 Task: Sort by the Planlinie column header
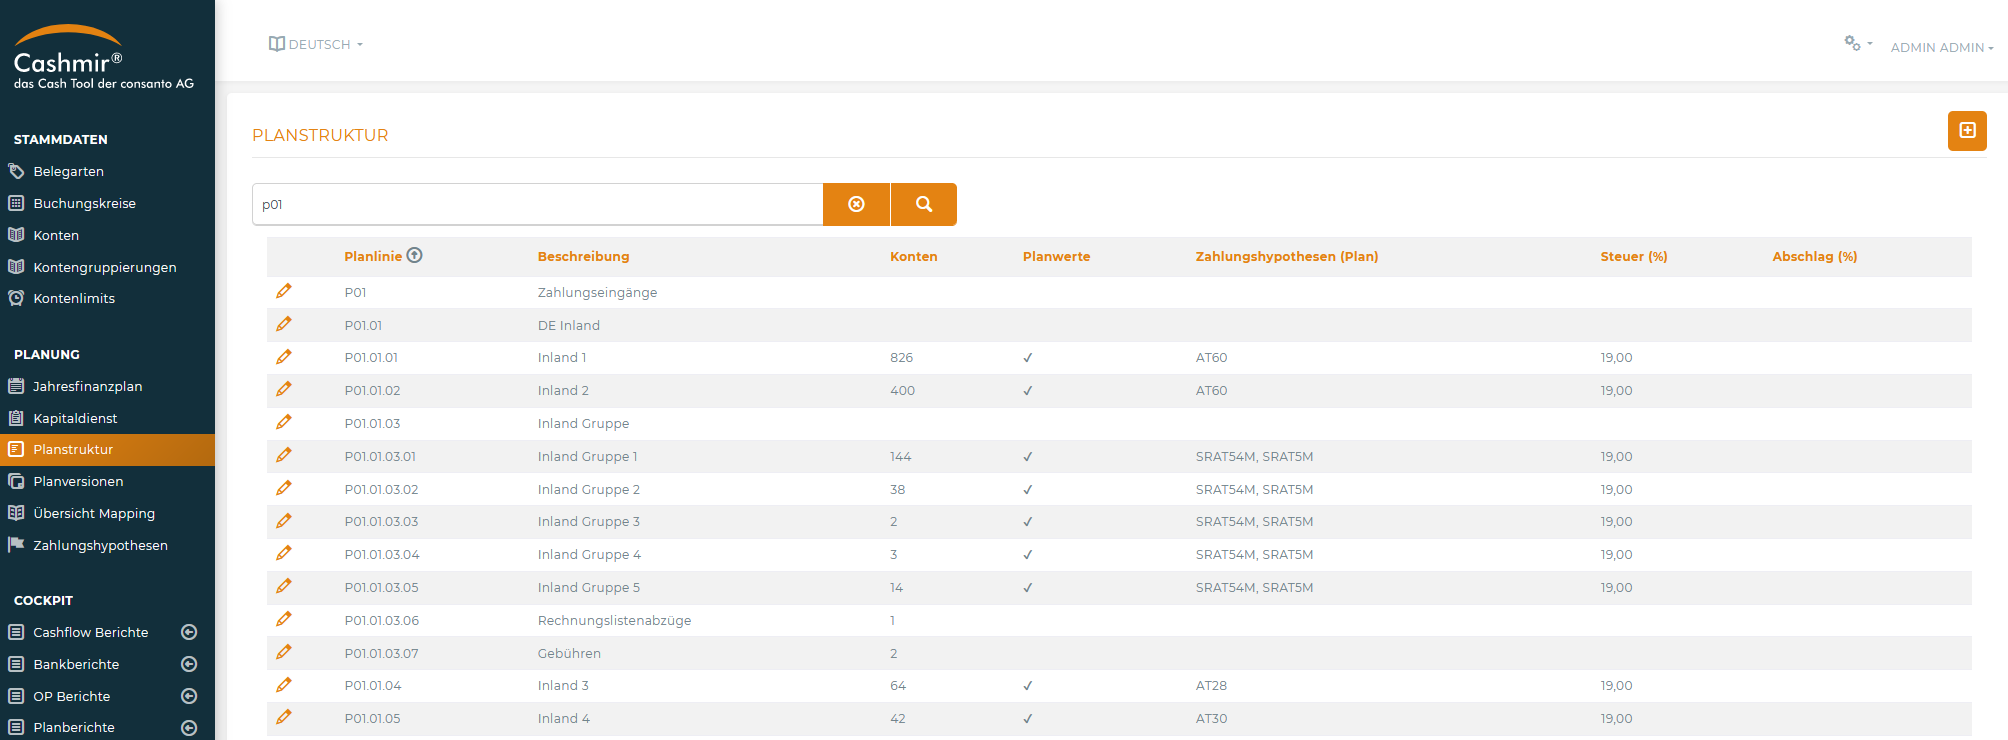pos(373,256)
